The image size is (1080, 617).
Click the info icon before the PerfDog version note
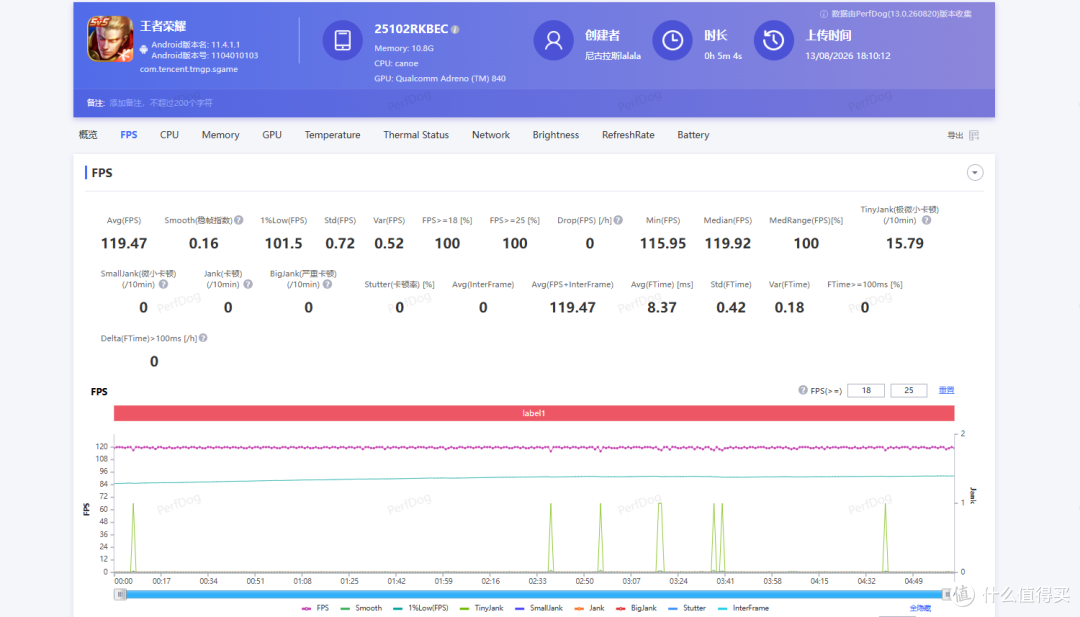click(x=823, y=14)
